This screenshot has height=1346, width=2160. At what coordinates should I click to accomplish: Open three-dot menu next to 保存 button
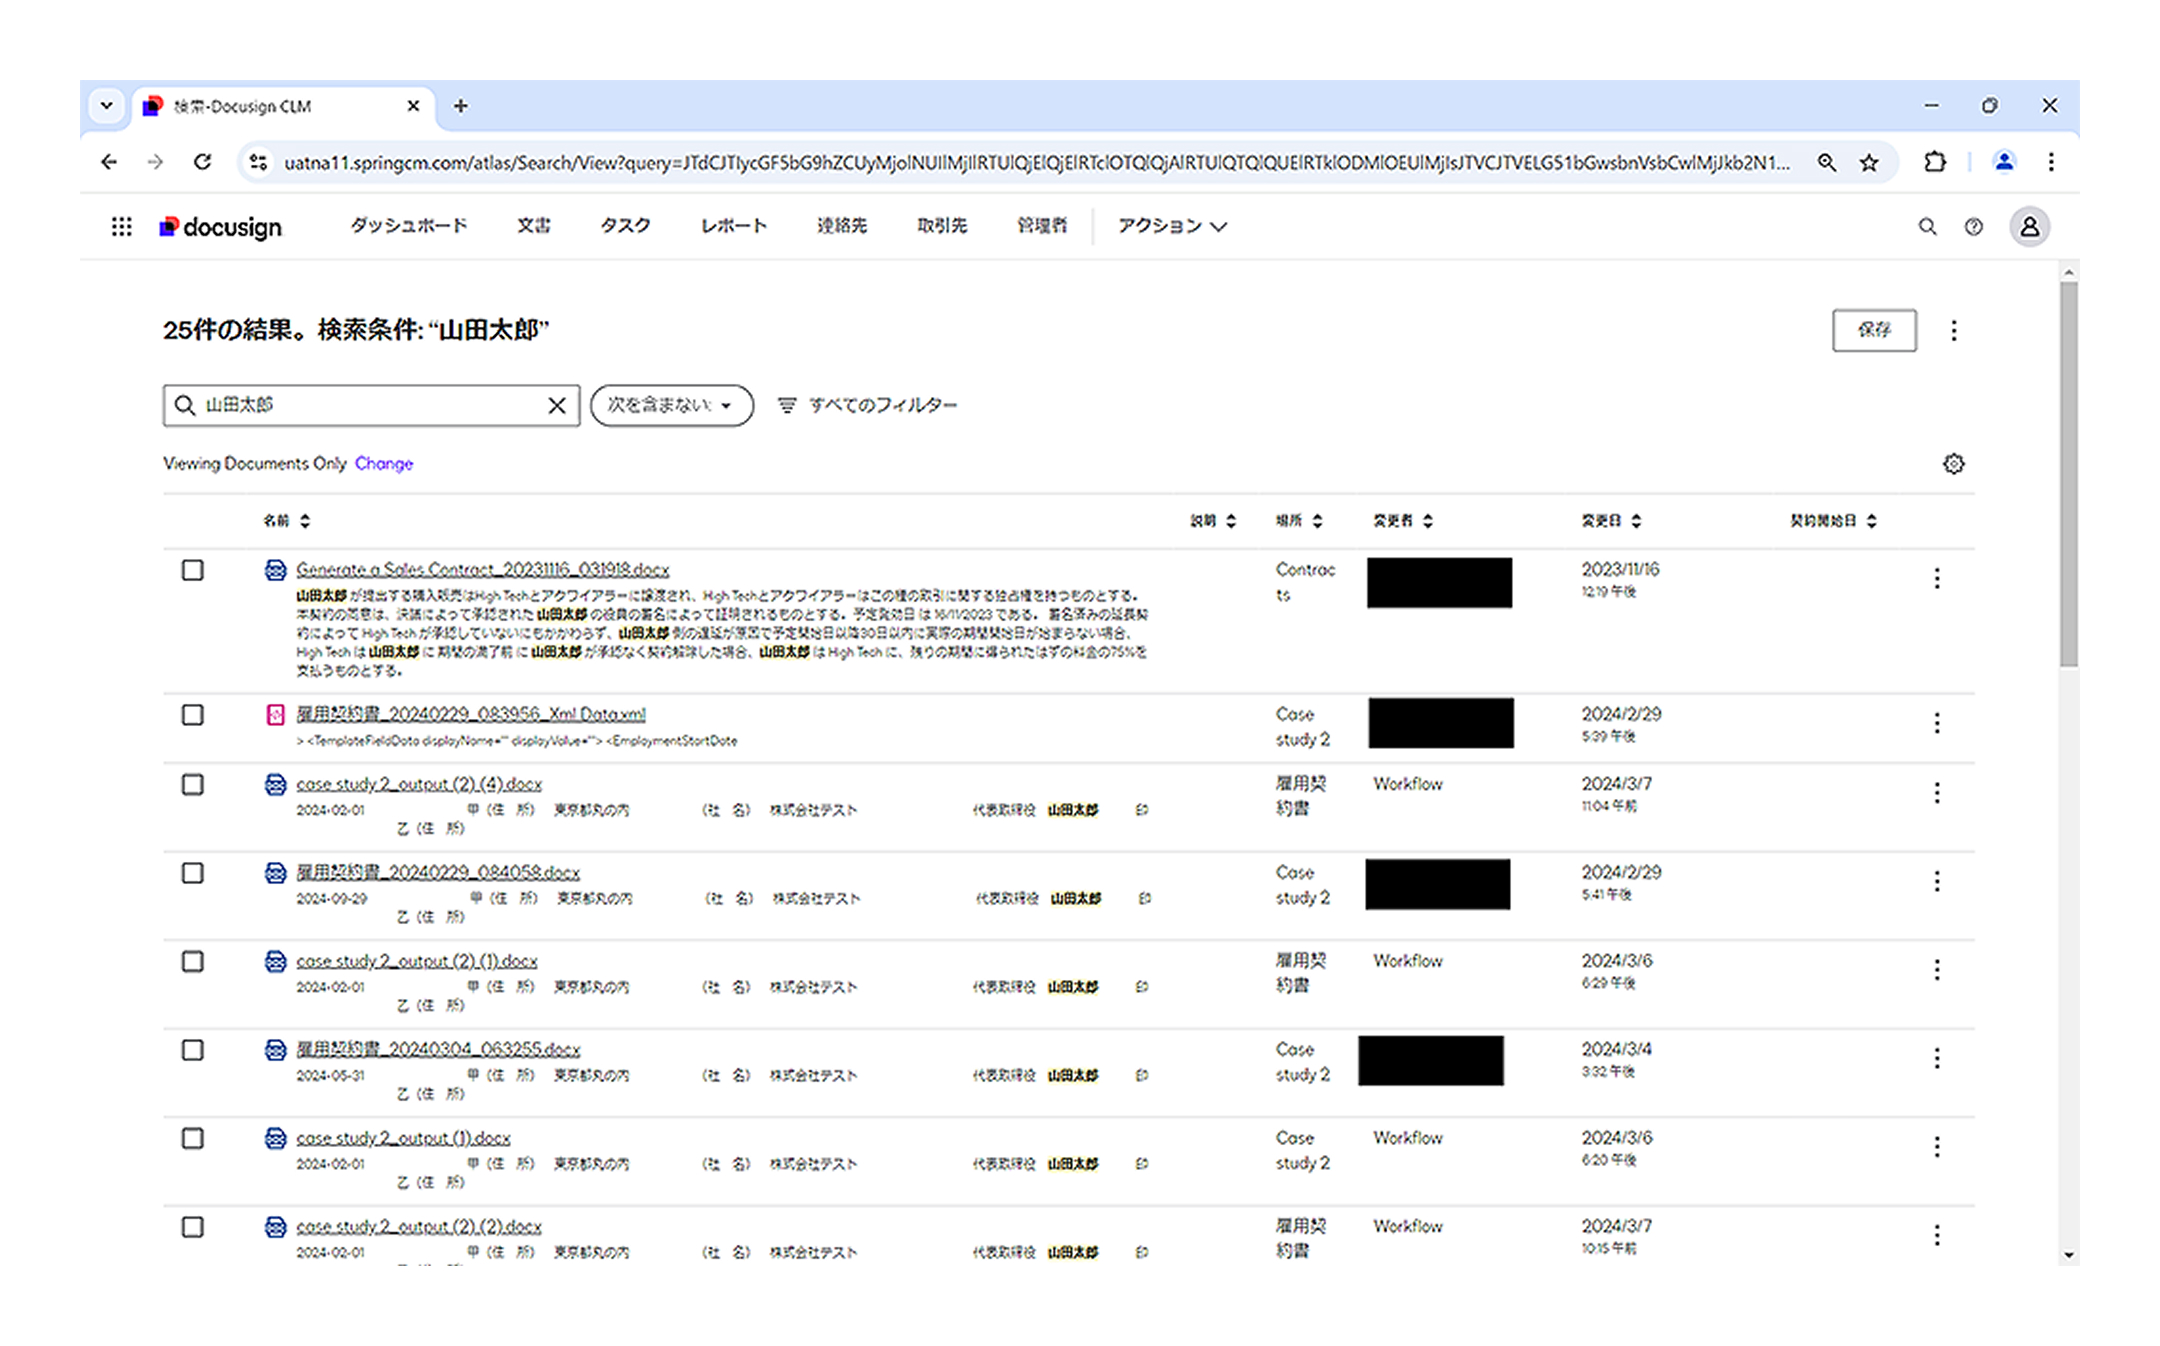pyautogui.click(x=1954, y=331)
